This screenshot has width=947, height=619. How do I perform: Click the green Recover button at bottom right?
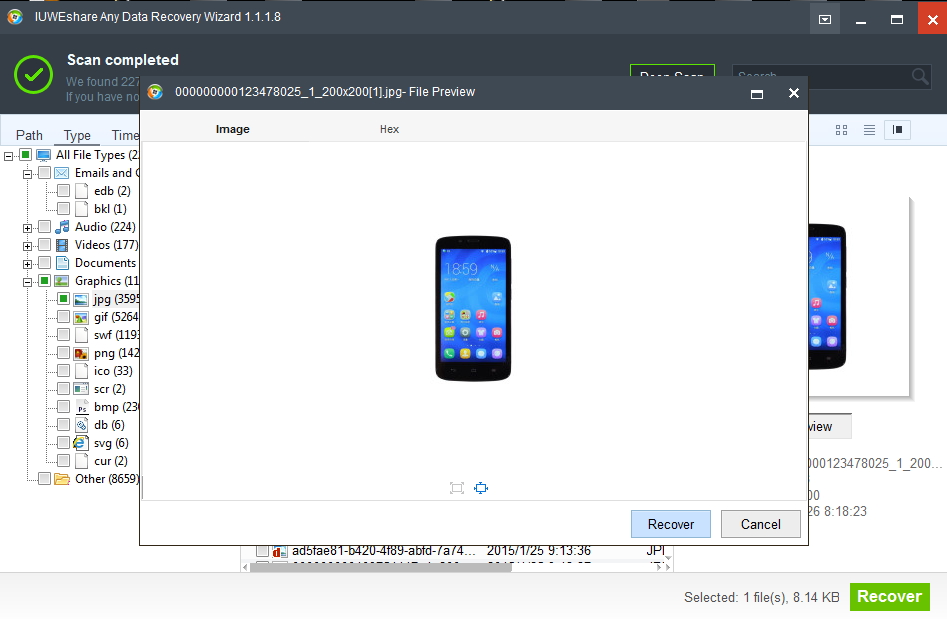[x=889, y=597]
